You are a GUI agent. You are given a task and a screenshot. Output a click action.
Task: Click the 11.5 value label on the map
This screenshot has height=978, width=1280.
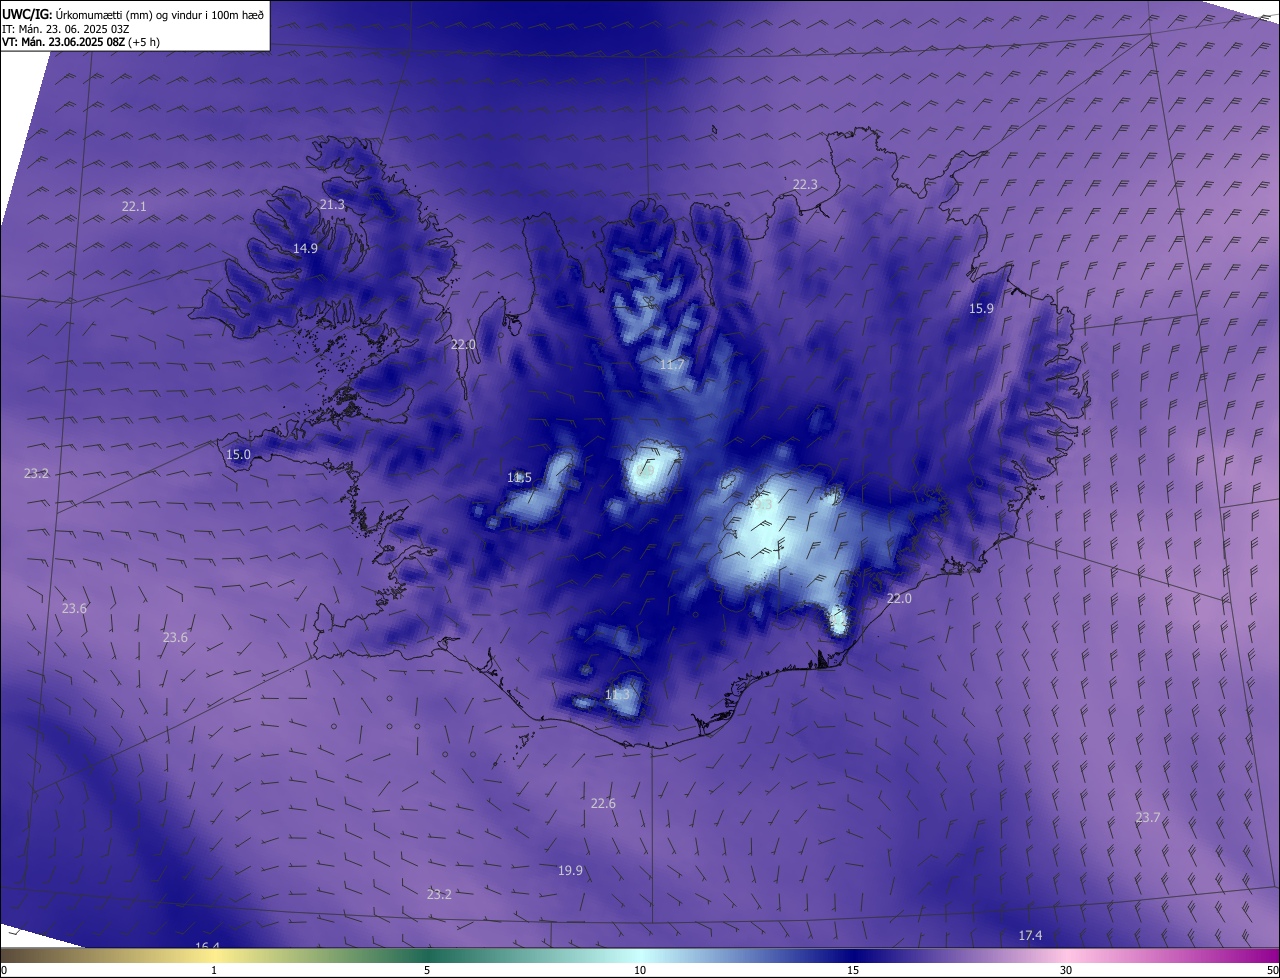tap(519, 477)
